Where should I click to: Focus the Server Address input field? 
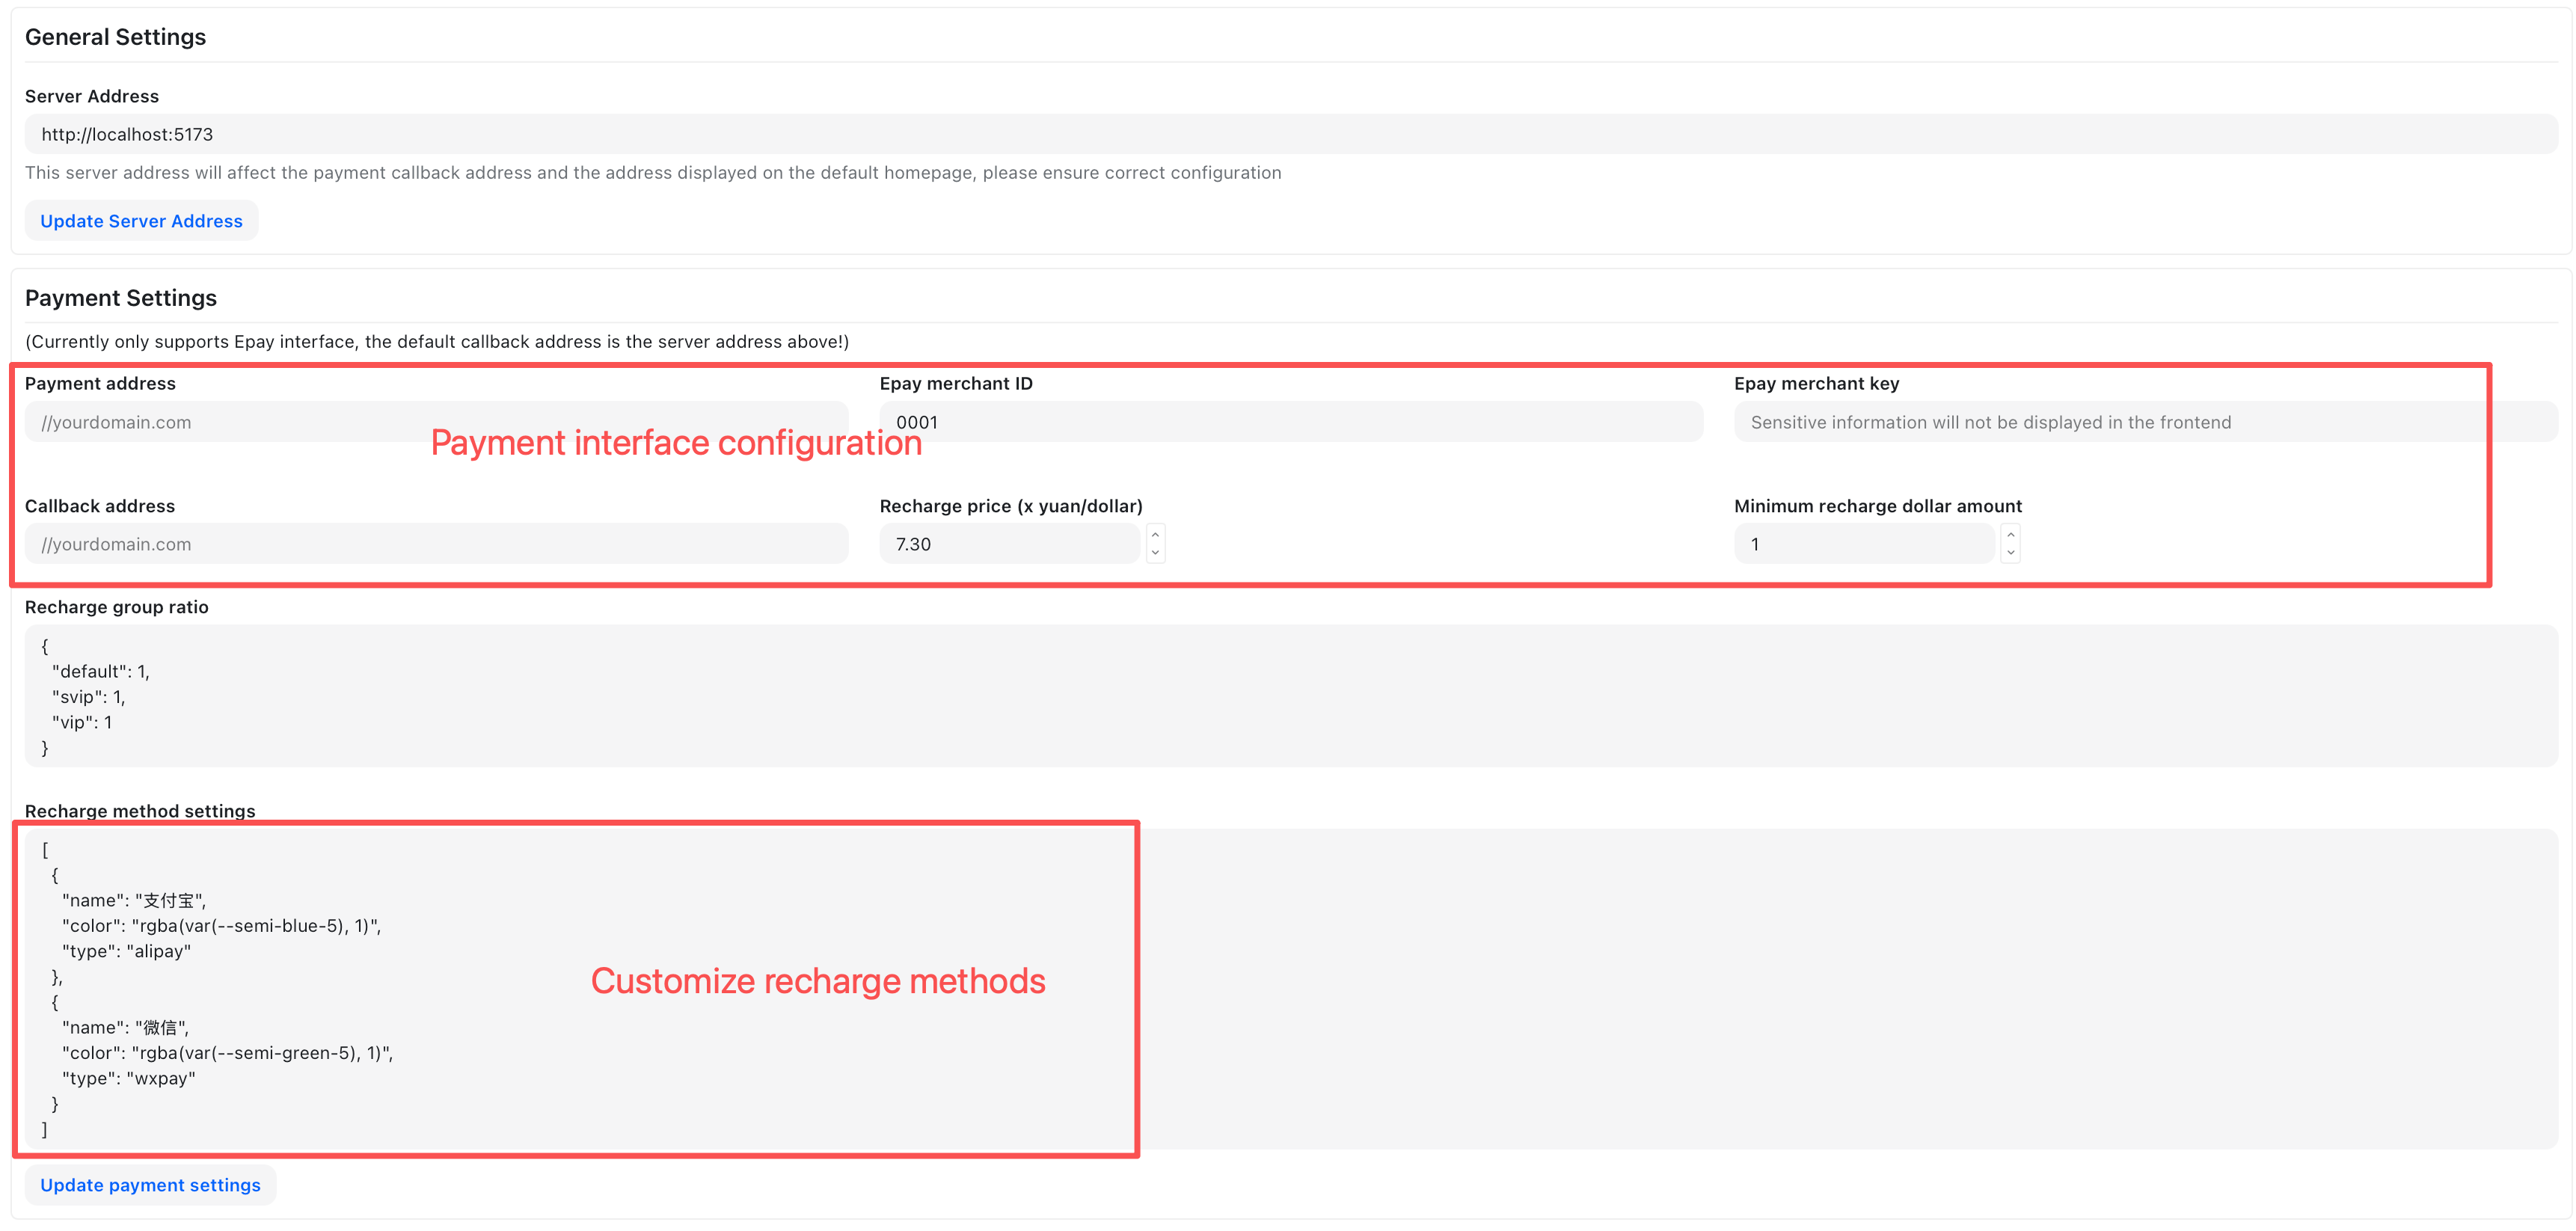click(x=1290, y=134)
